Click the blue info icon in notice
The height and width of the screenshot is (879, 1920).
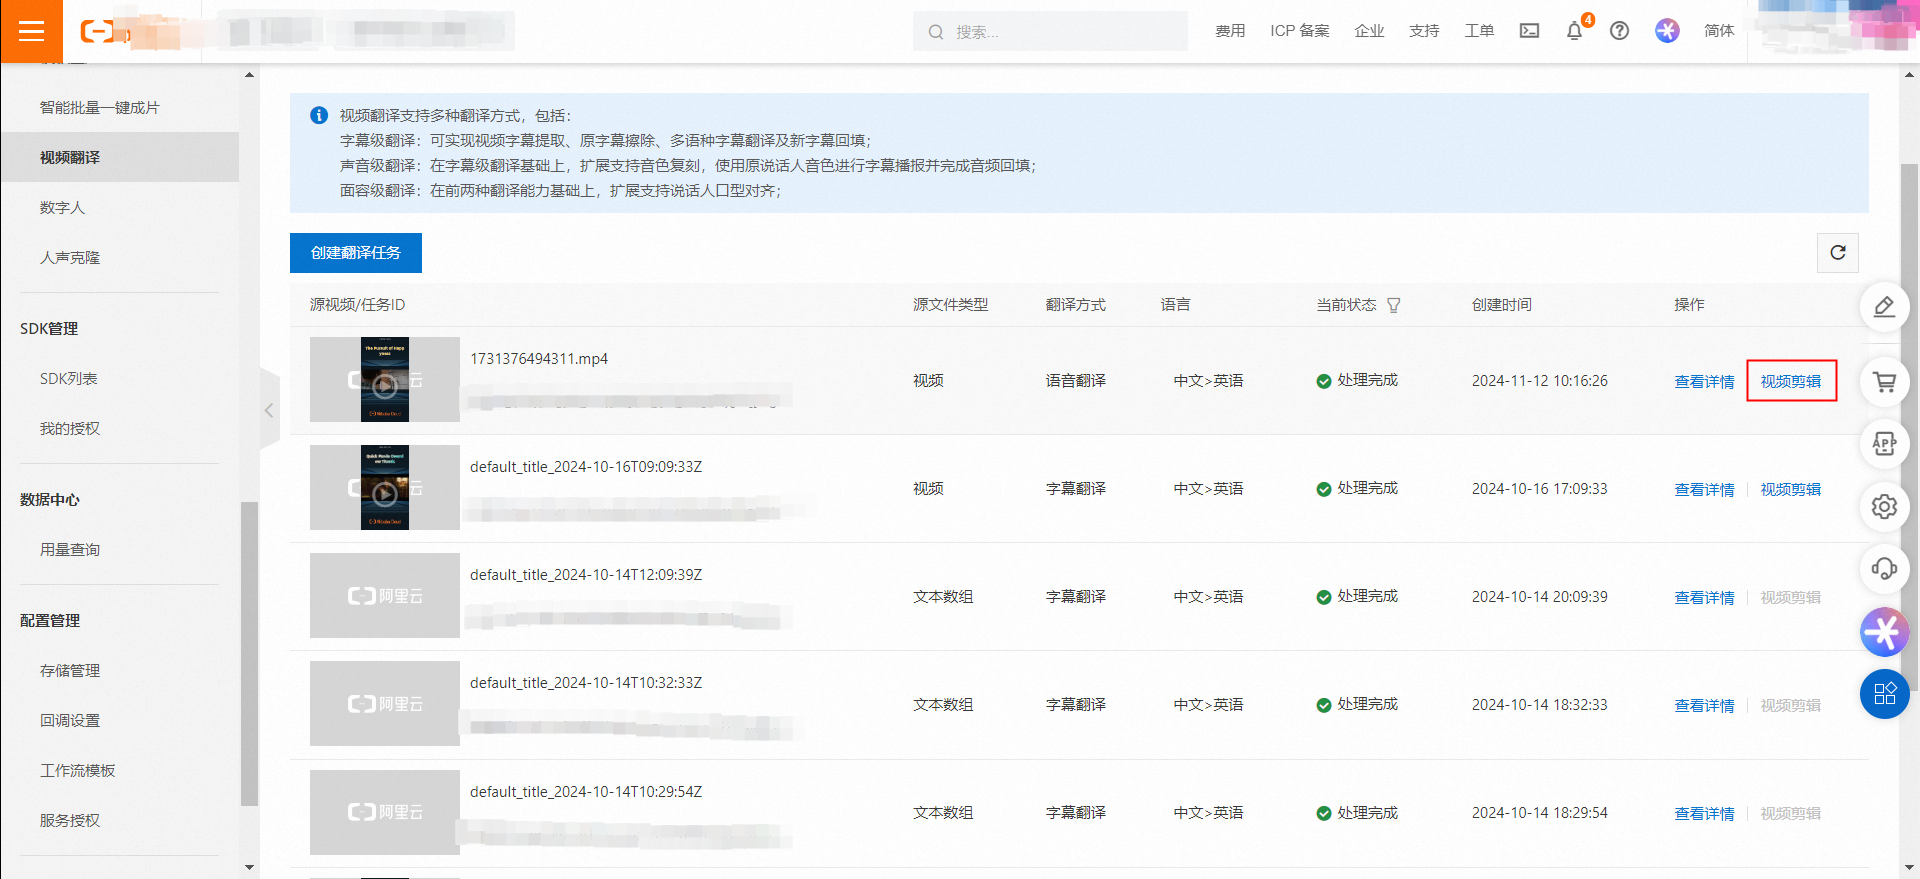319,115
